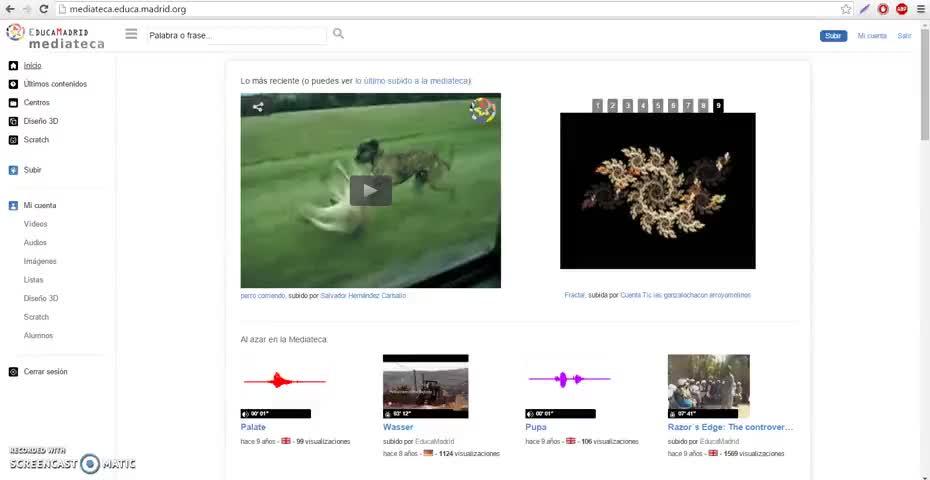Click the Salir link in header

[904, 36]
